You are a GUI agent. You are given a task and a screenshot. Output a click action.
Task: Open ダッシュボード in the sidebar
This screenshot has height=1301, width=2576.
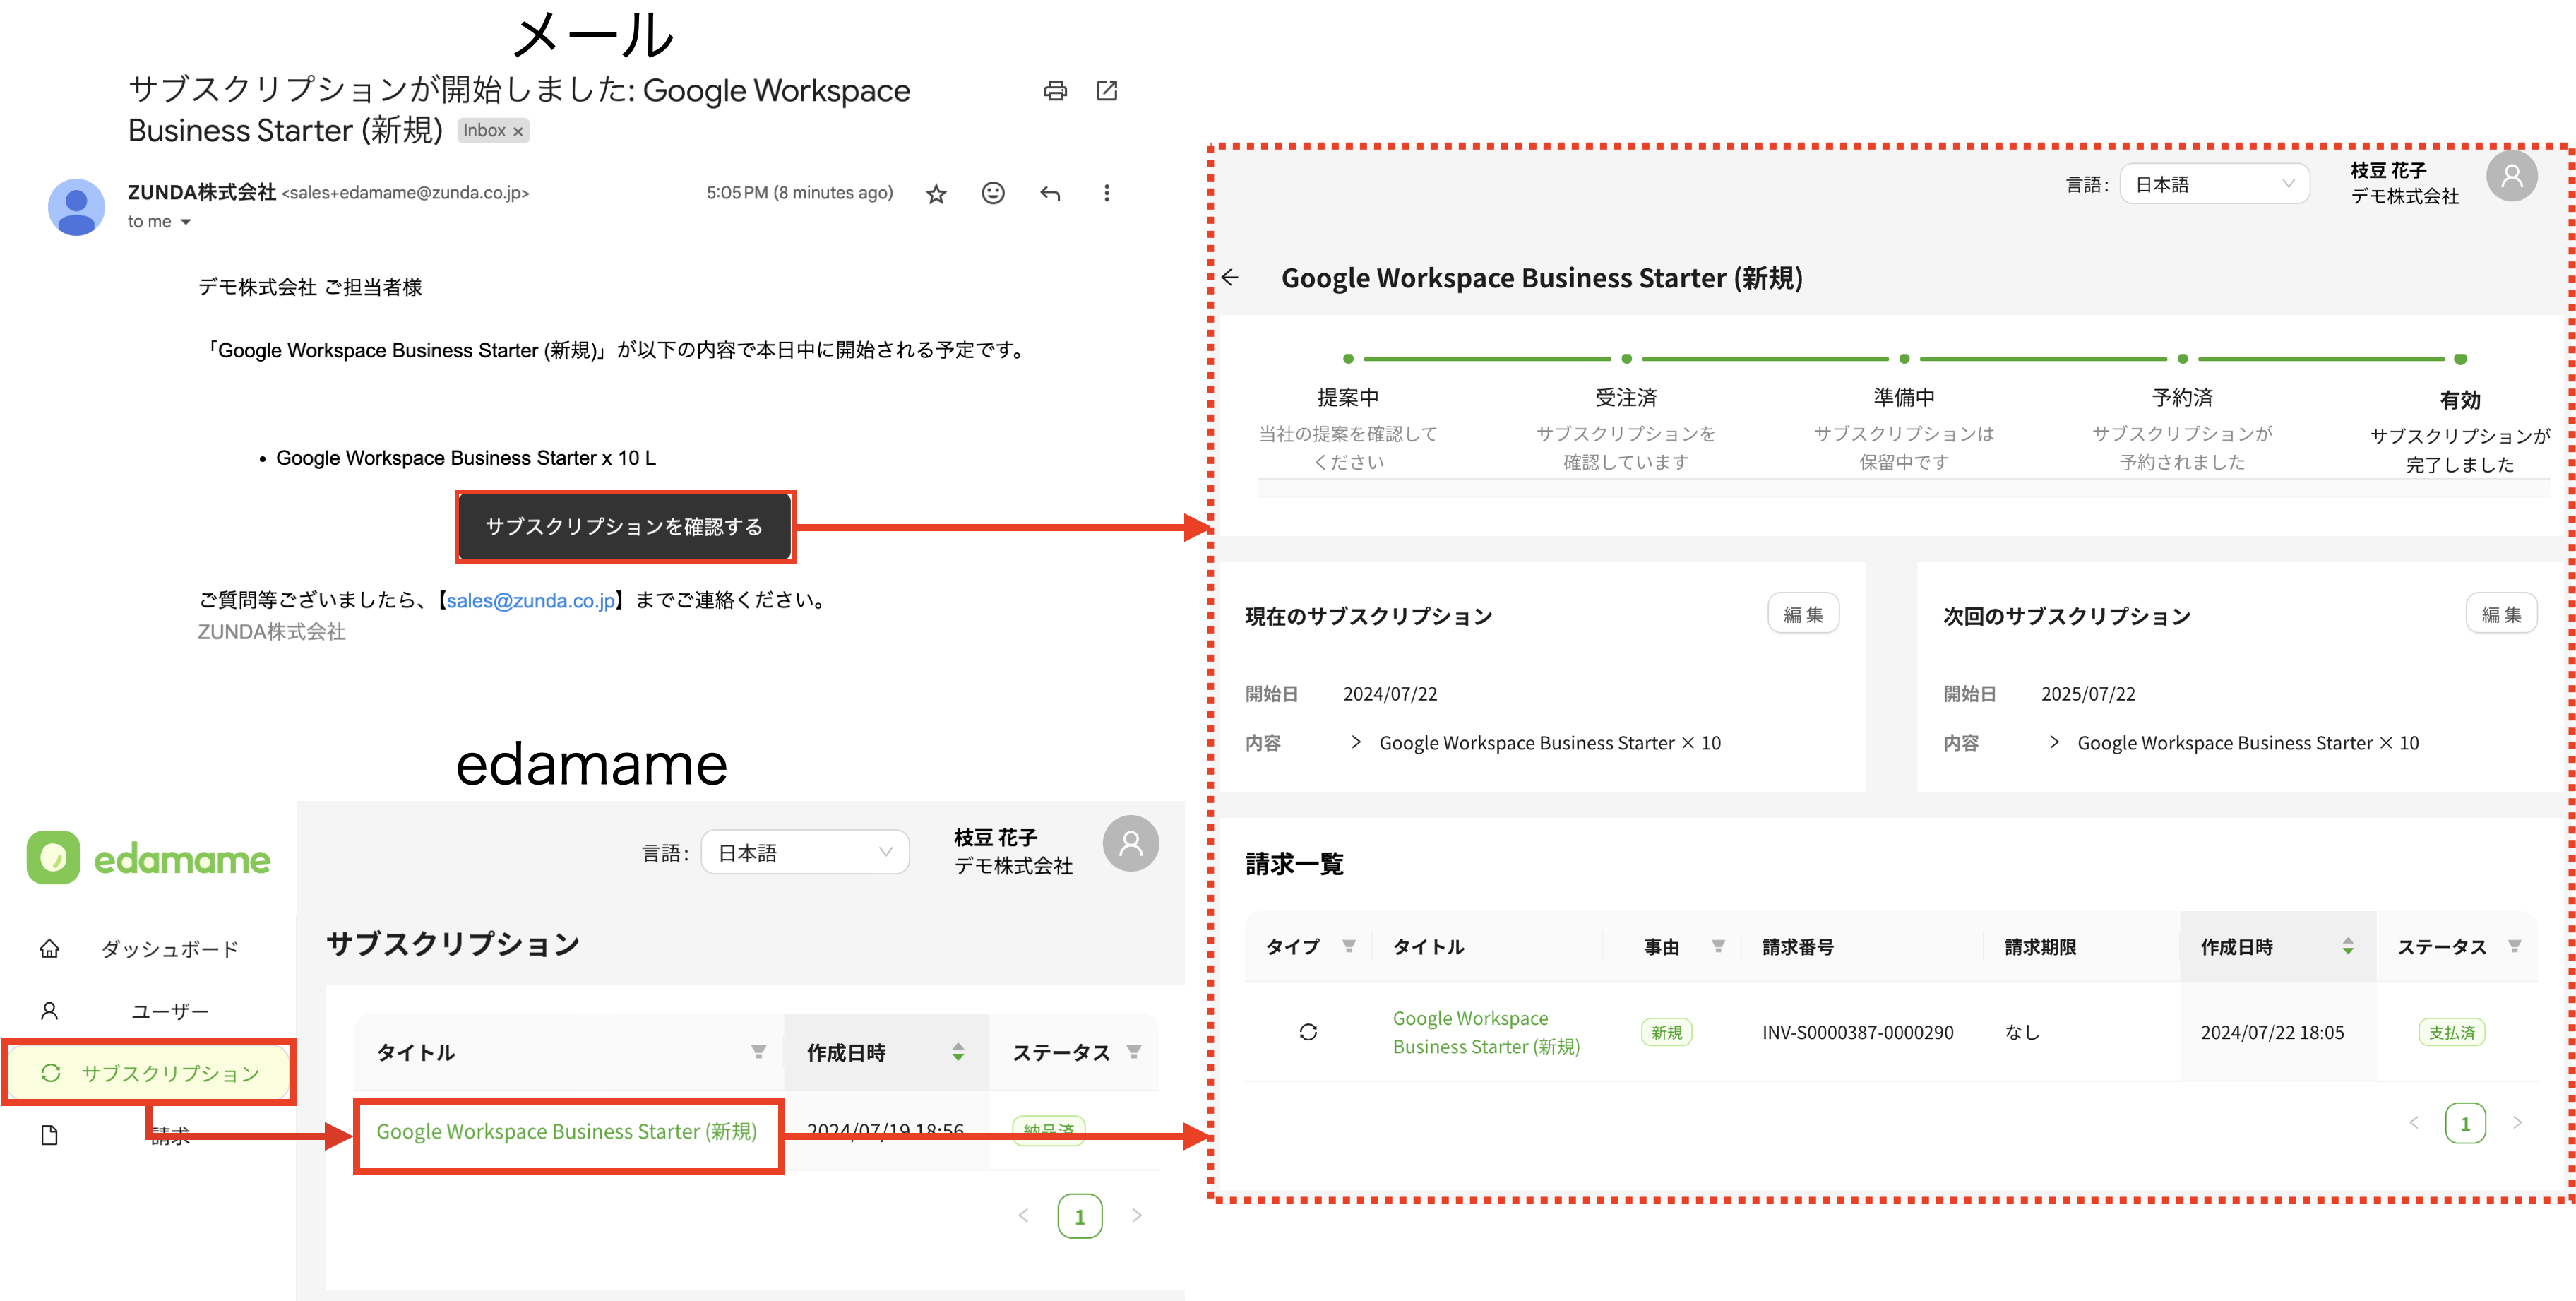coord(170,949)
